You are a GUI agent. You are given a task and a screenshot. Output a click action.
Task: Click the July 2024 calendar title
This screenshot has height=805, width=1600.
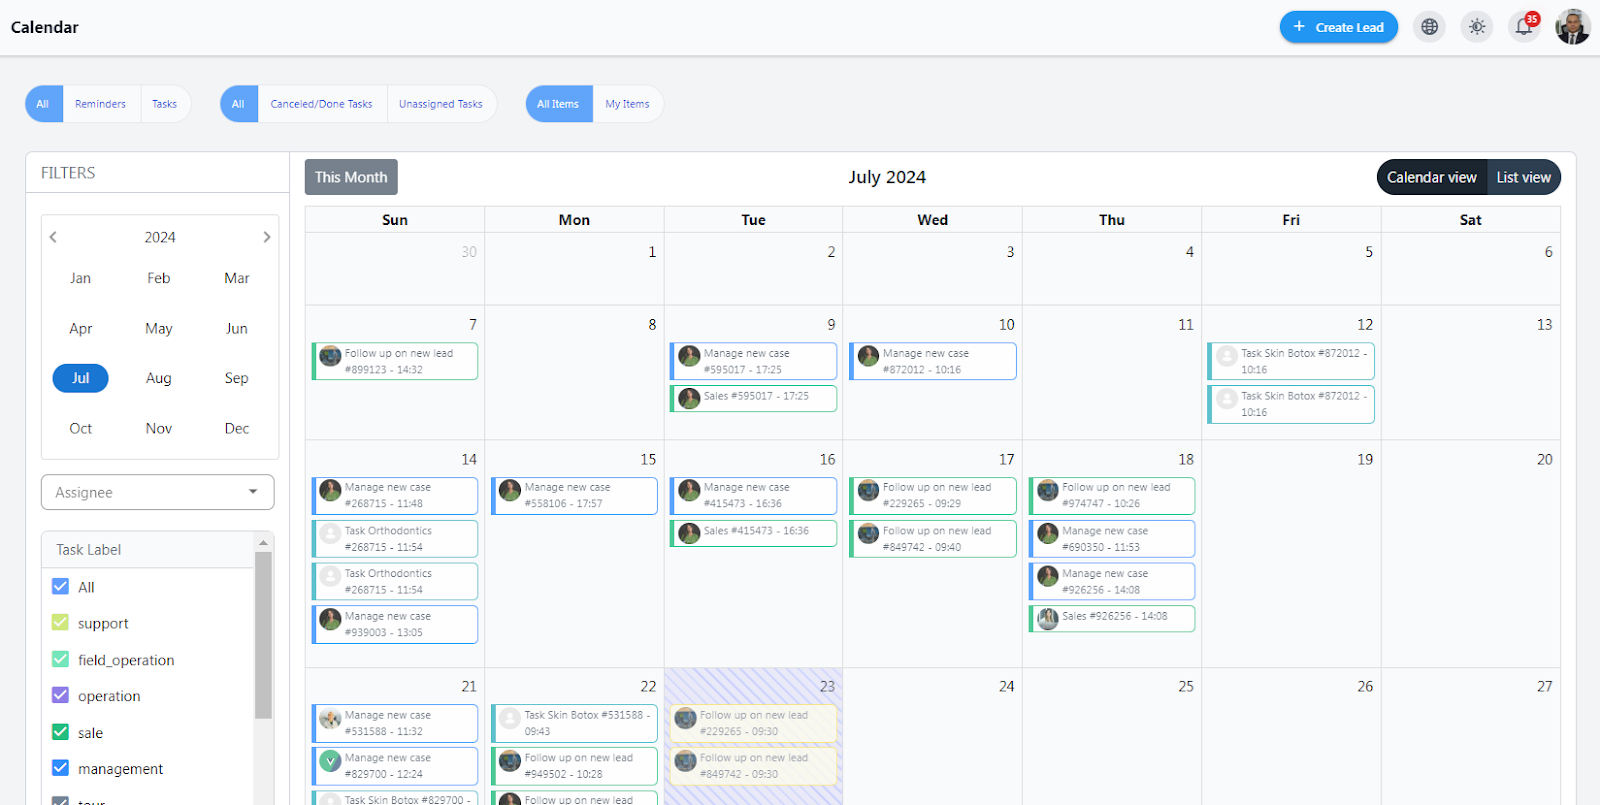pyautogui.click(x=887, y=177)
